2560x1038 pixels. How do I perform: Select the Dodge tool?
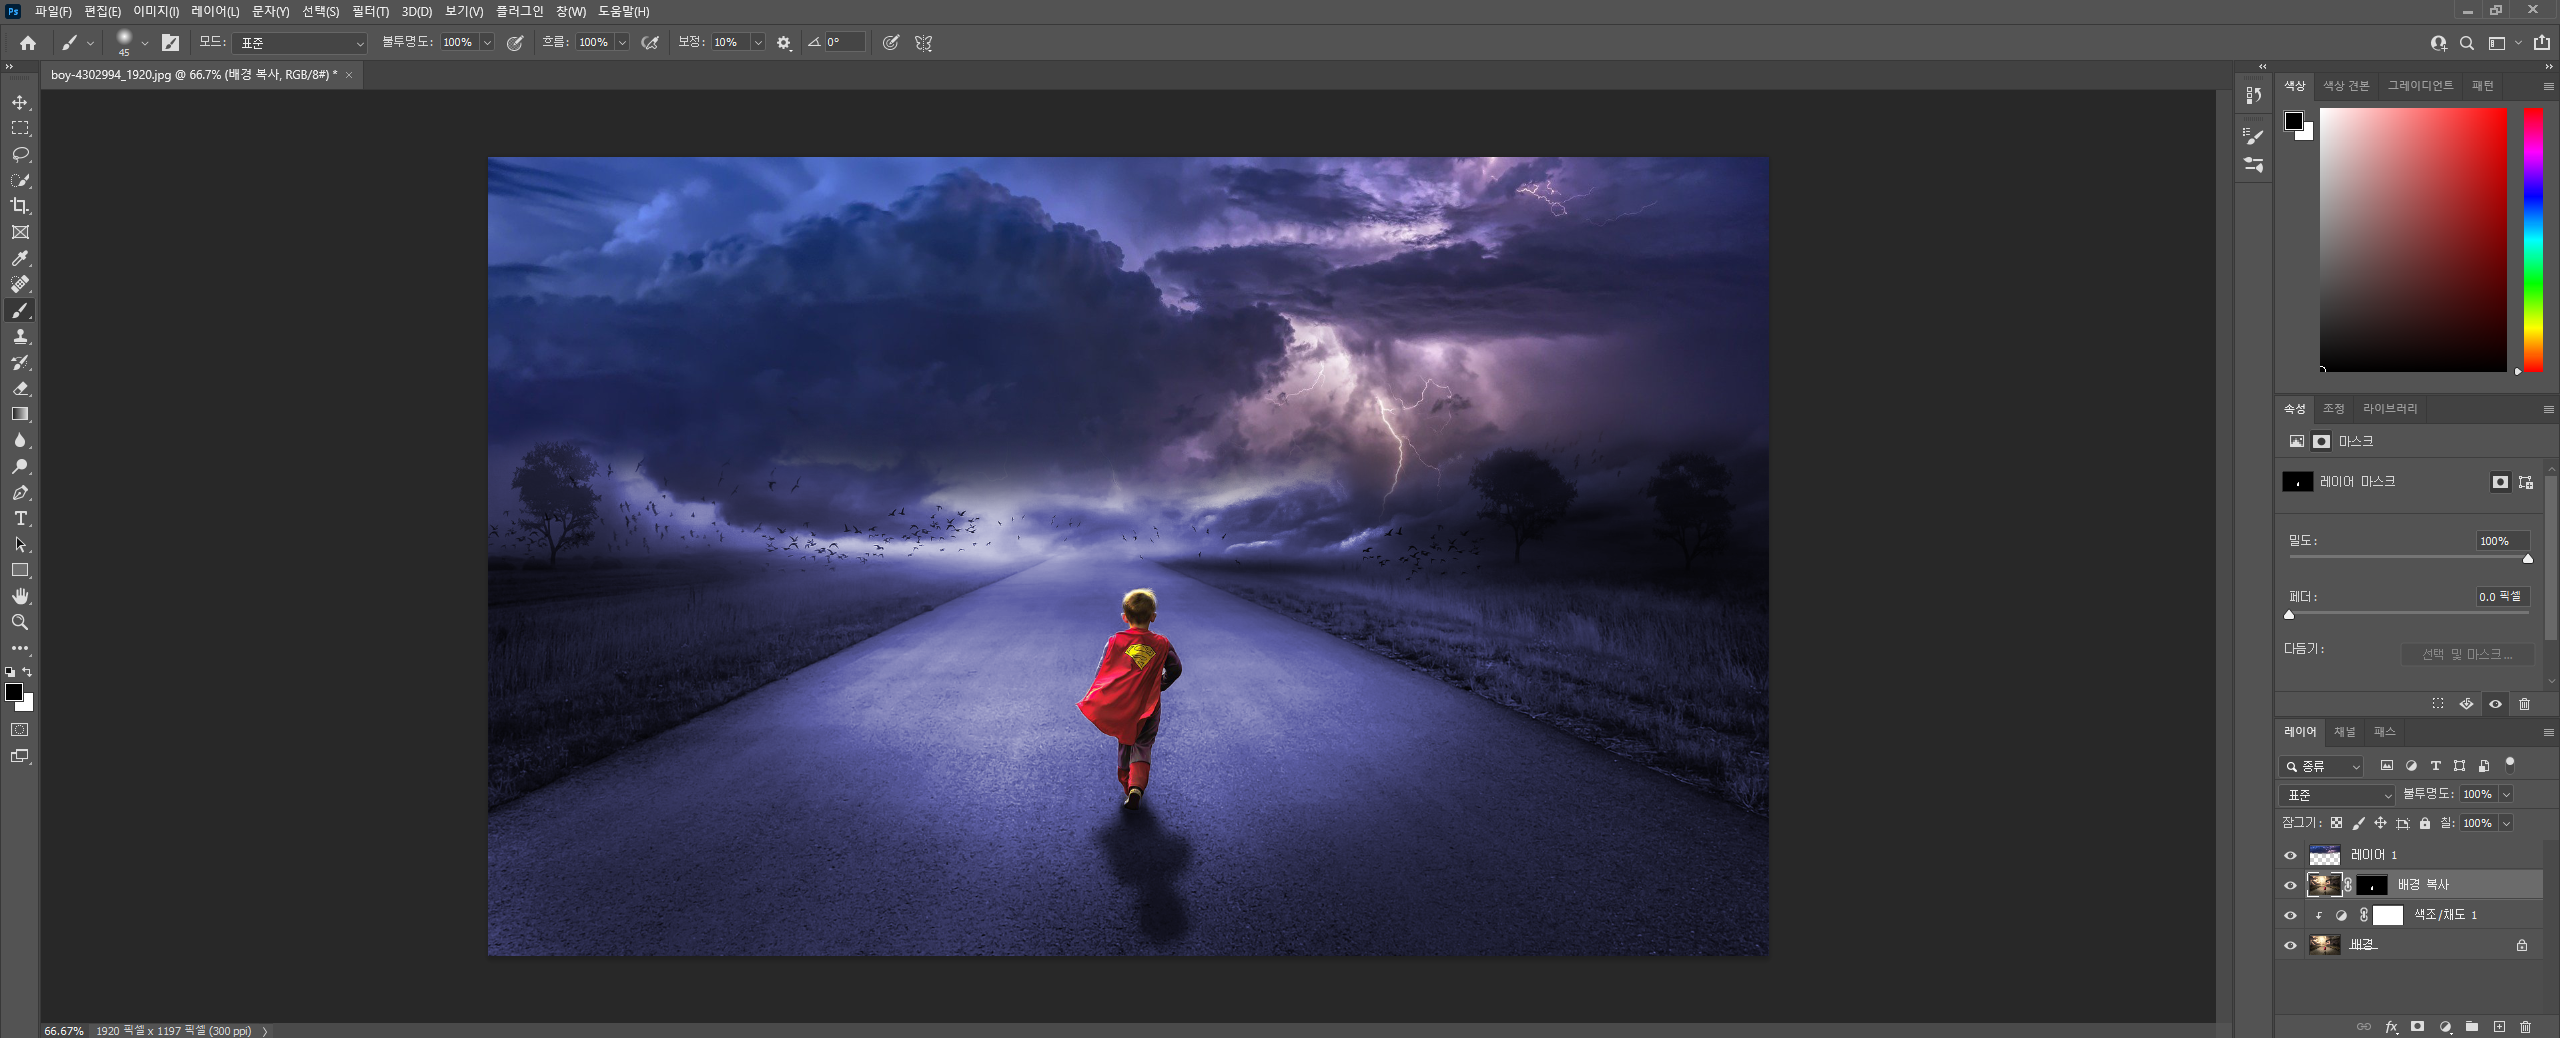(x=20, y=466)
